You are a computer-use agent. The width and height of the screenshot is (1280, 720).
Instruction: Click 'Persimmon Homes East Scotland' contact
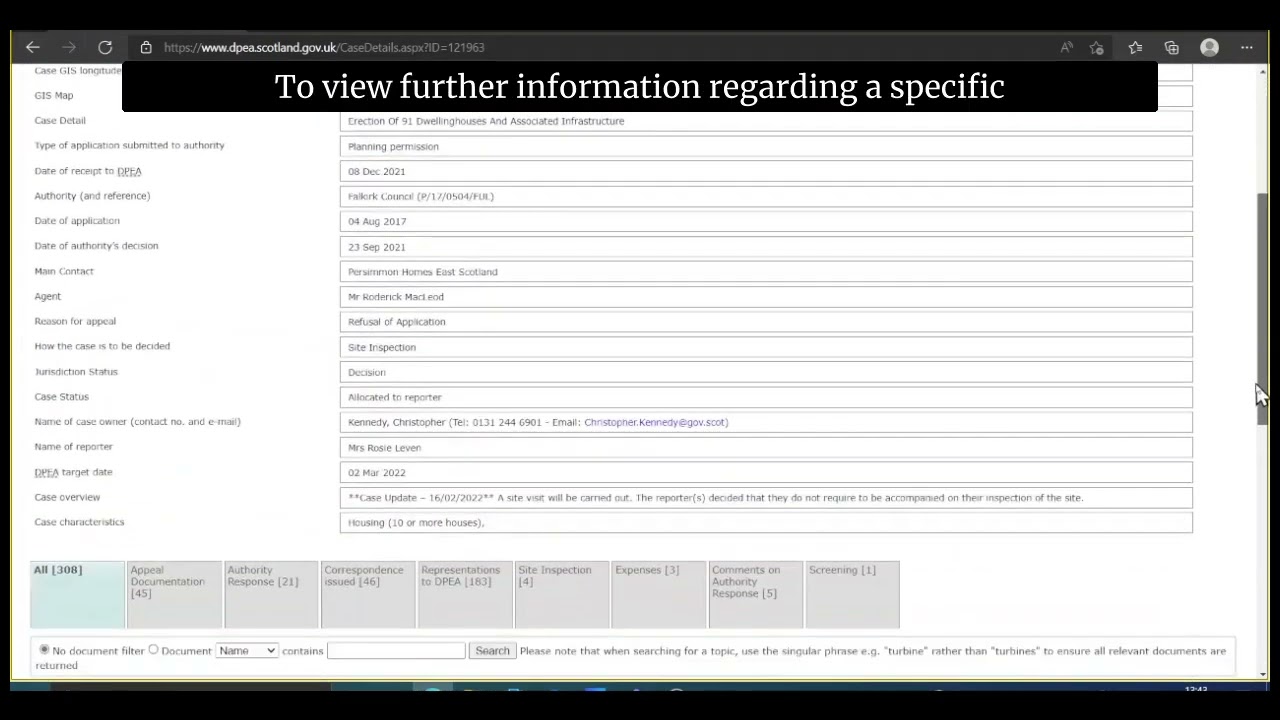(422, 272)
